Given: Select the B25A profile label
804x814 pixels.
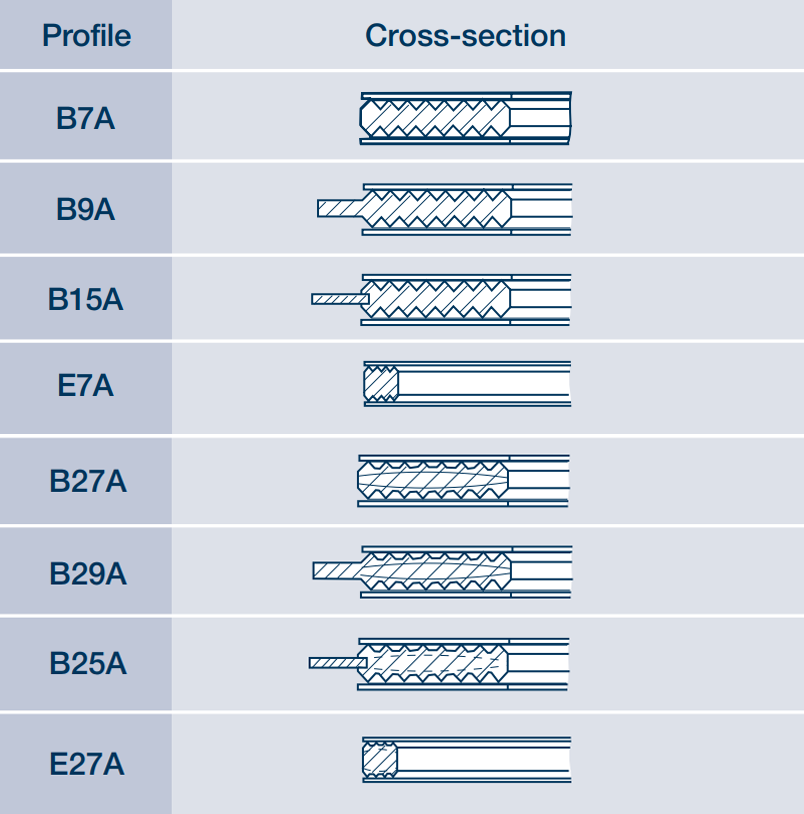Looking at the screenshot, I should point(87,664).
